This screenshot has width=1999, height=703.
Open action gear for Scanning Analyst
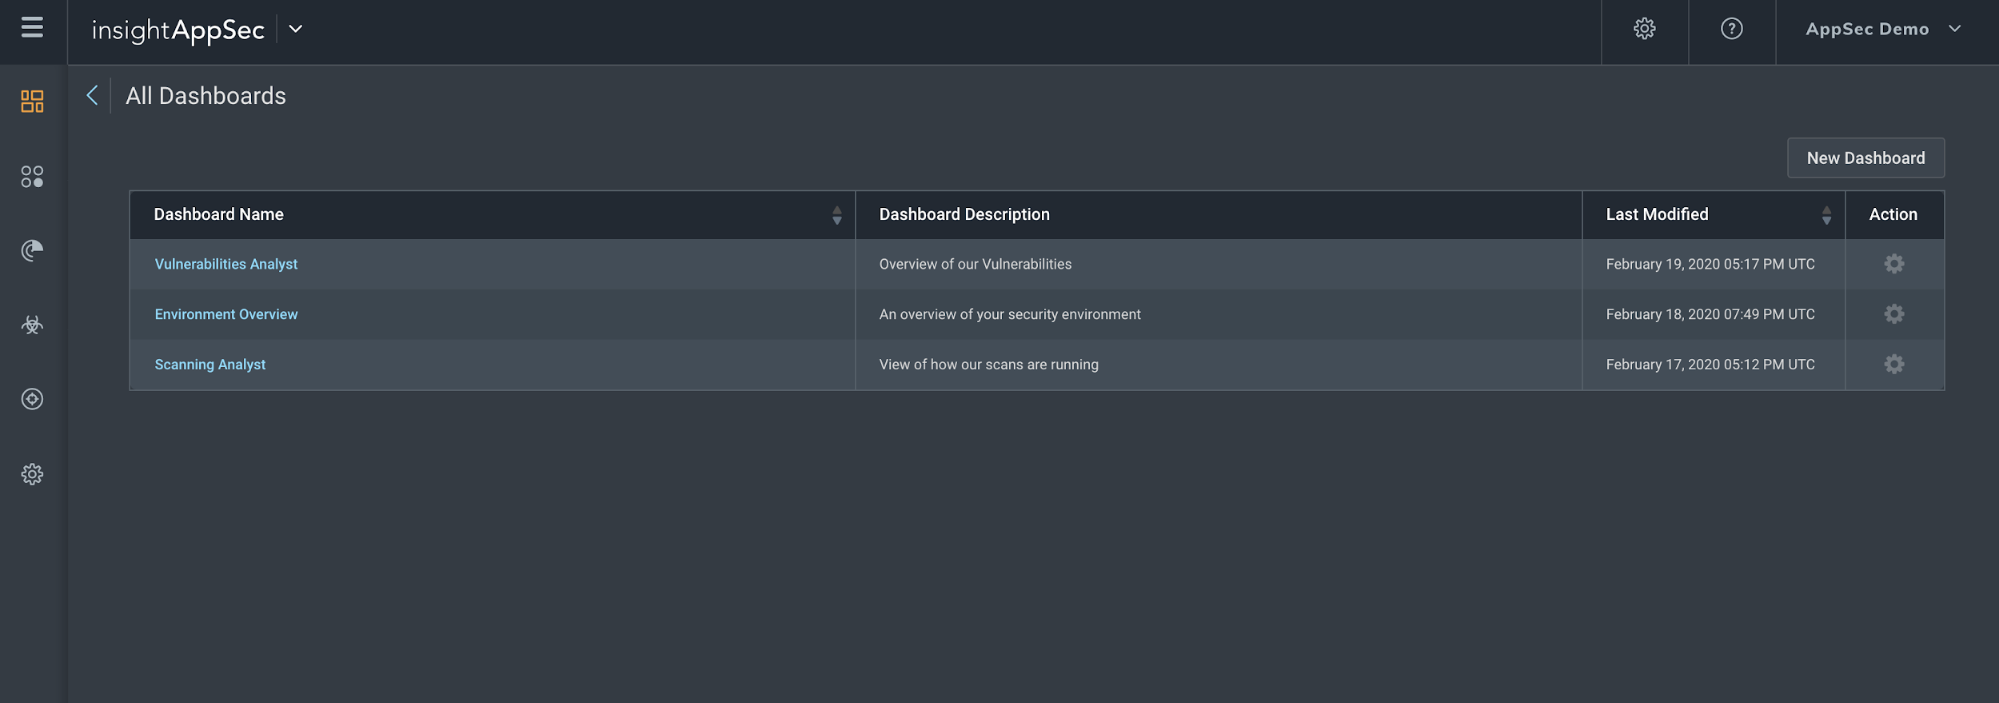(x=1893, y=364)
